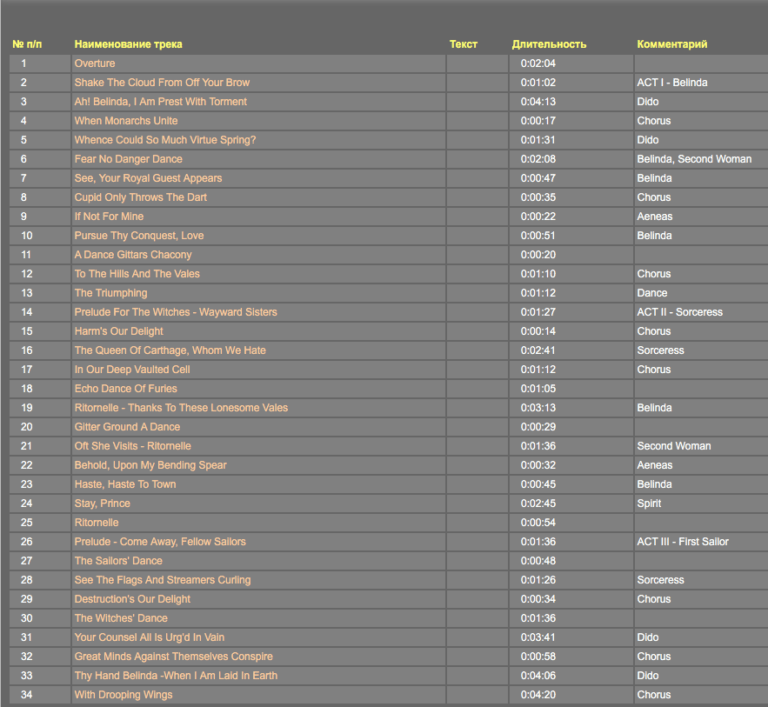The width and height of the screenshot is (768, 707).
Task: Open Pursue Thy Conquest, Love
Action: 139,236
